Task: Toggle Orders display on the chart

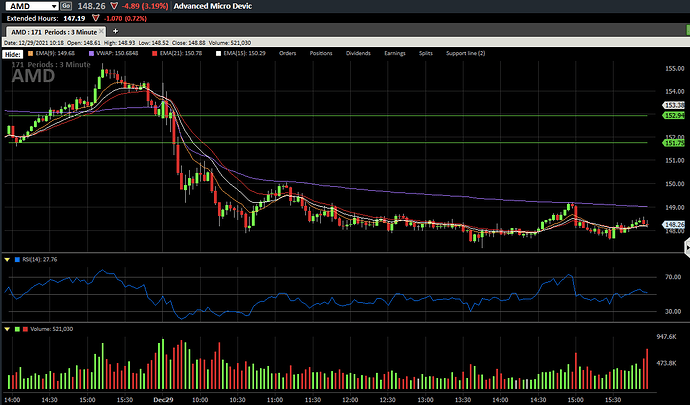Action: click(287, 53)
